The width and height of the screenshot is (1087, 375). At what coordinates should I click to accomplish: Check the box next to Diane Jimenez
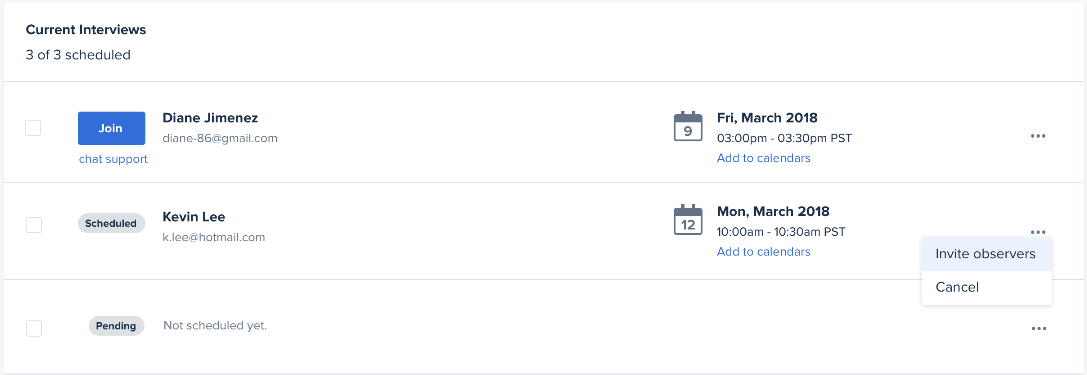33,128
